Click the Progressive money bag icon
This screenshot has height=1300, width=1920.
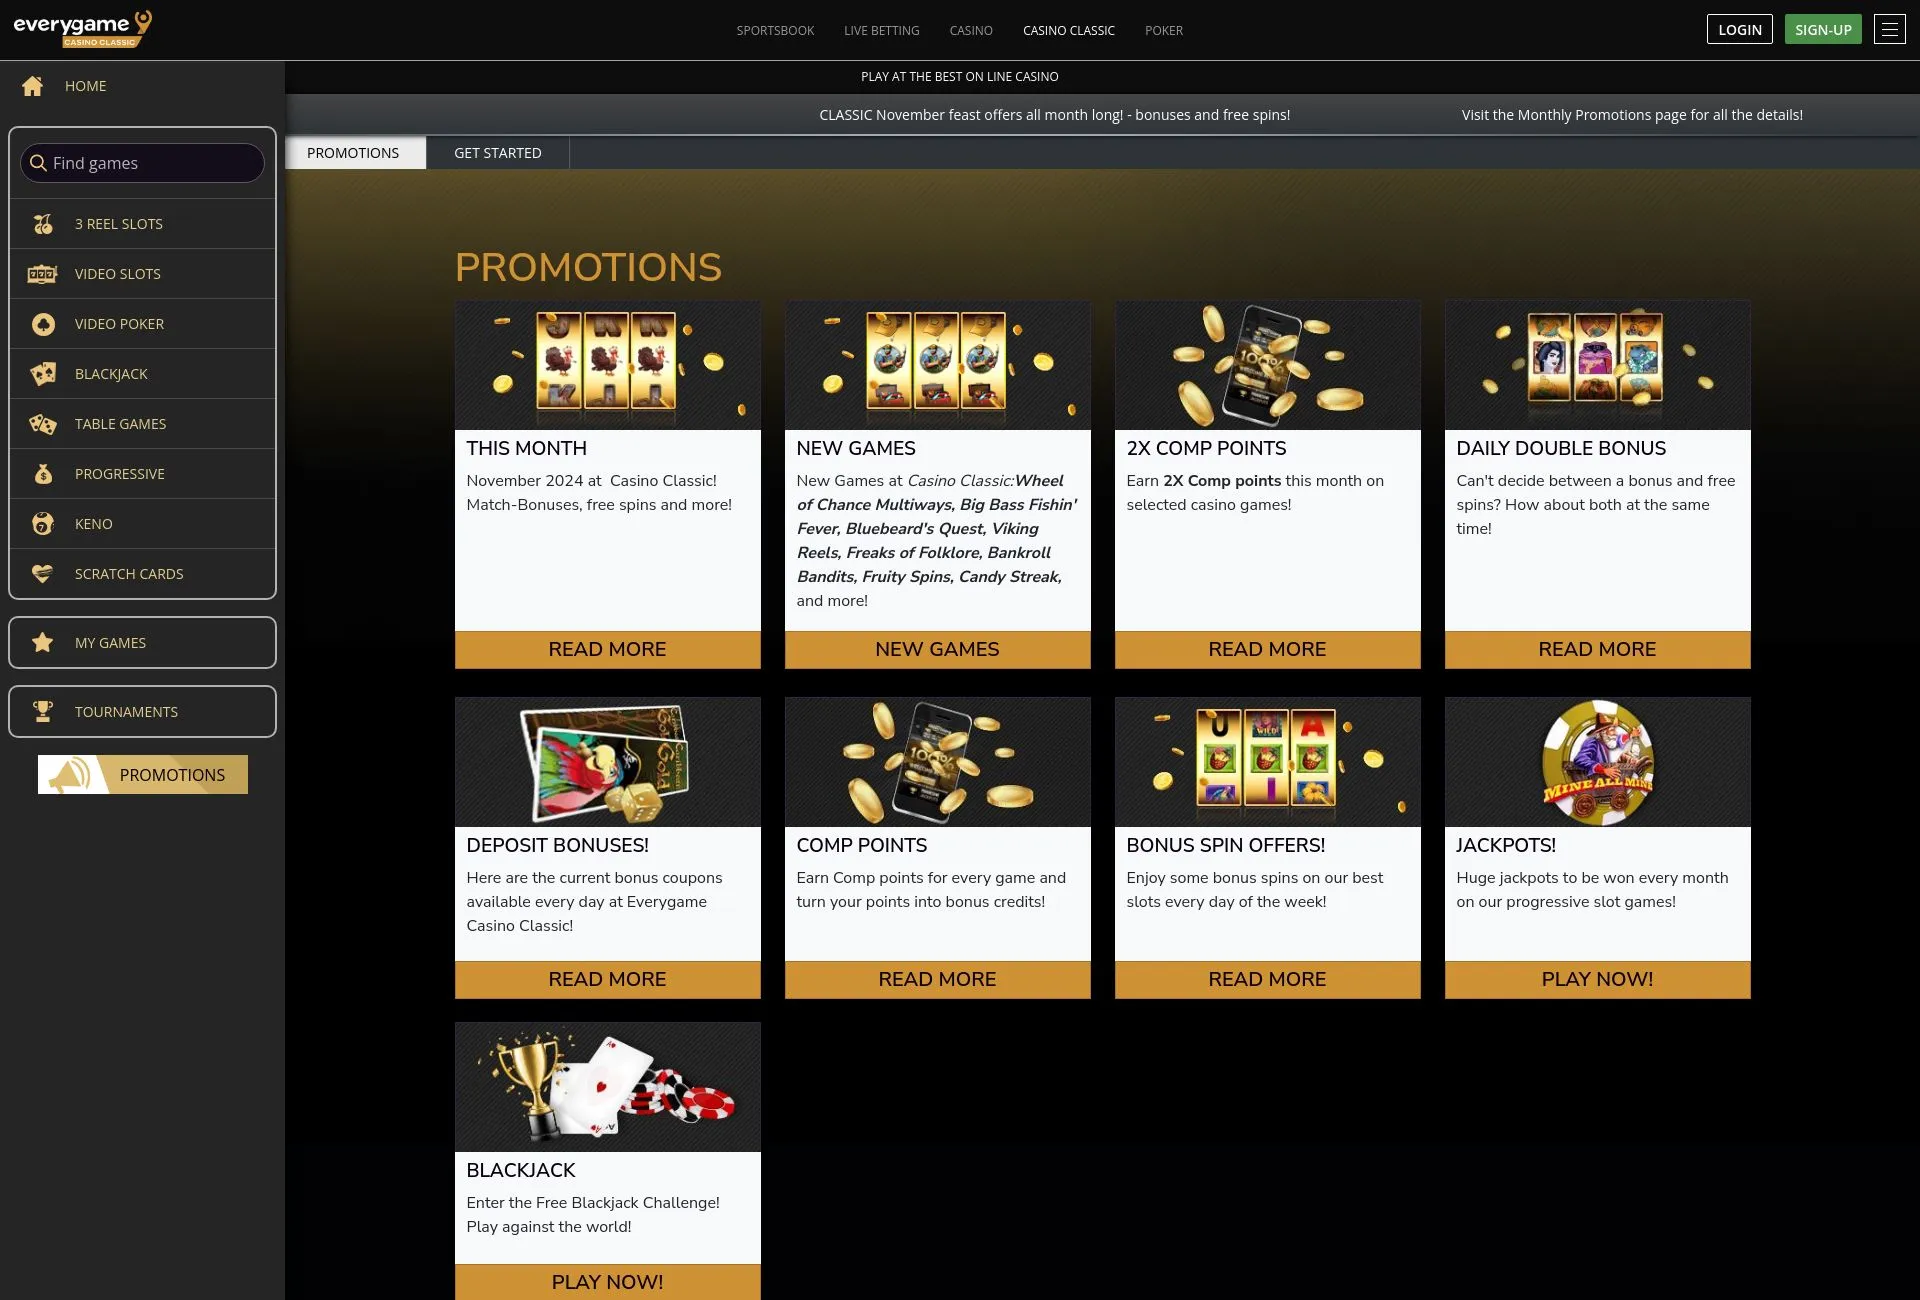42,474
